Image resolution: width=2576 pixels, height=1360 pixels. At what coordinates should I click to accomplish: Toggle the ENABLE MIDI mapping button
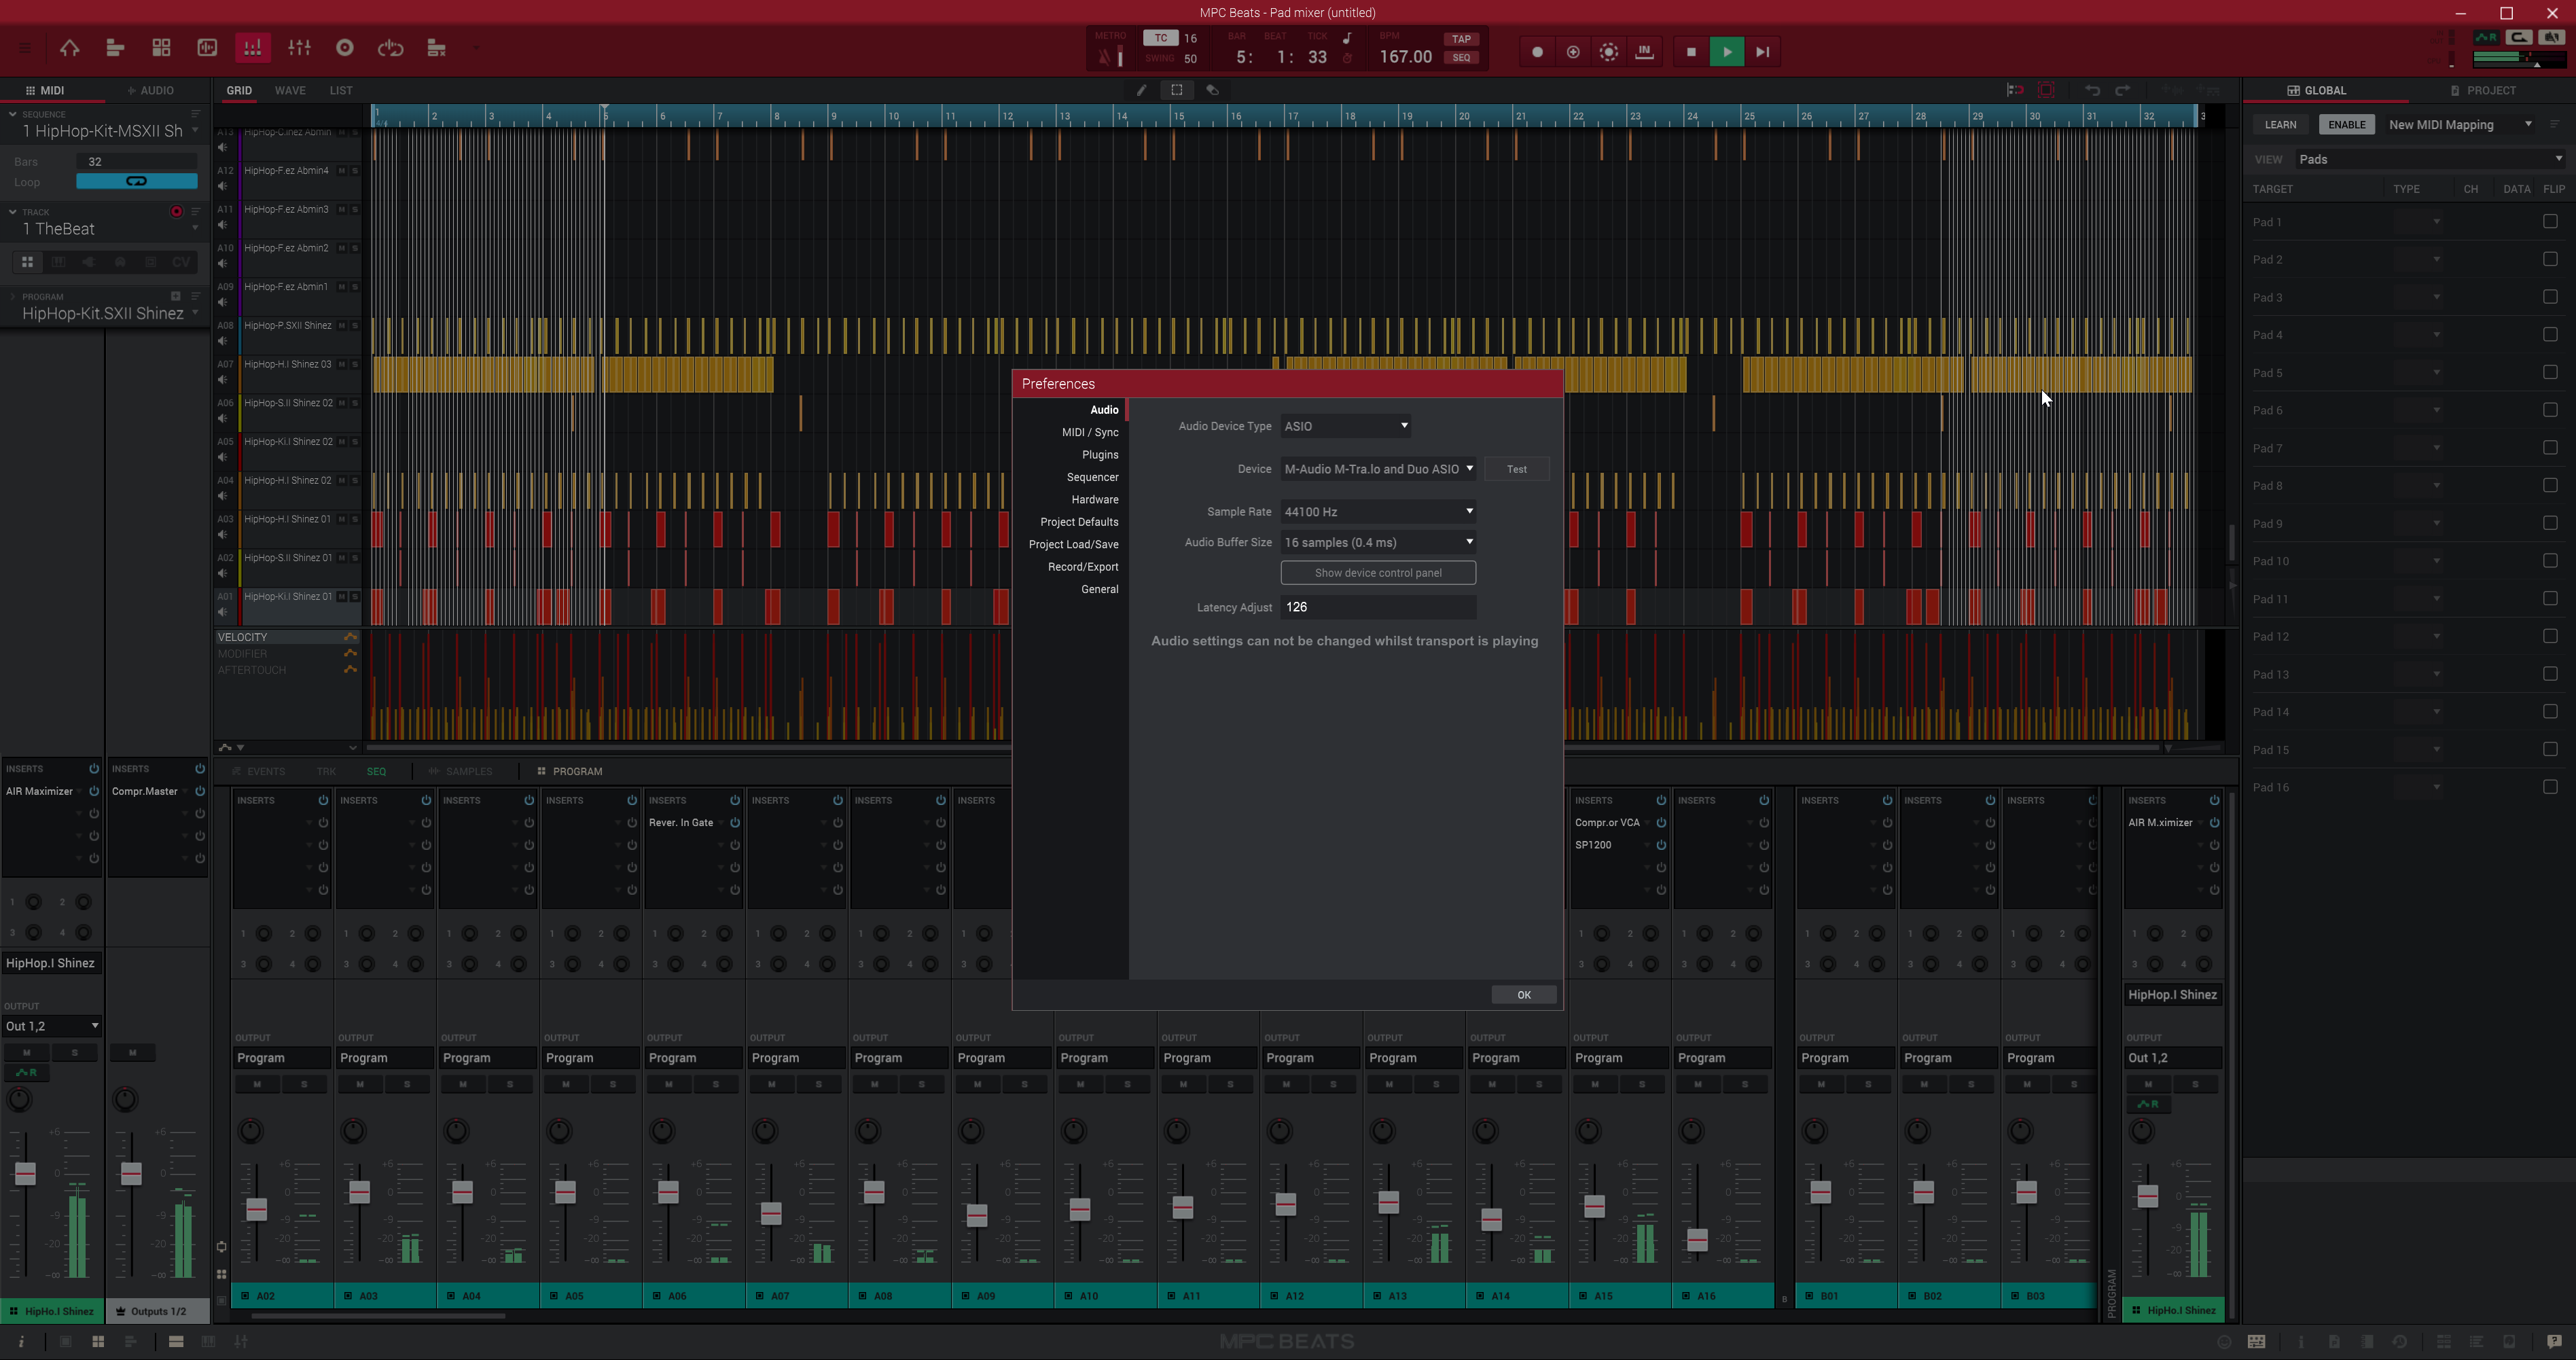point(2346,125)
